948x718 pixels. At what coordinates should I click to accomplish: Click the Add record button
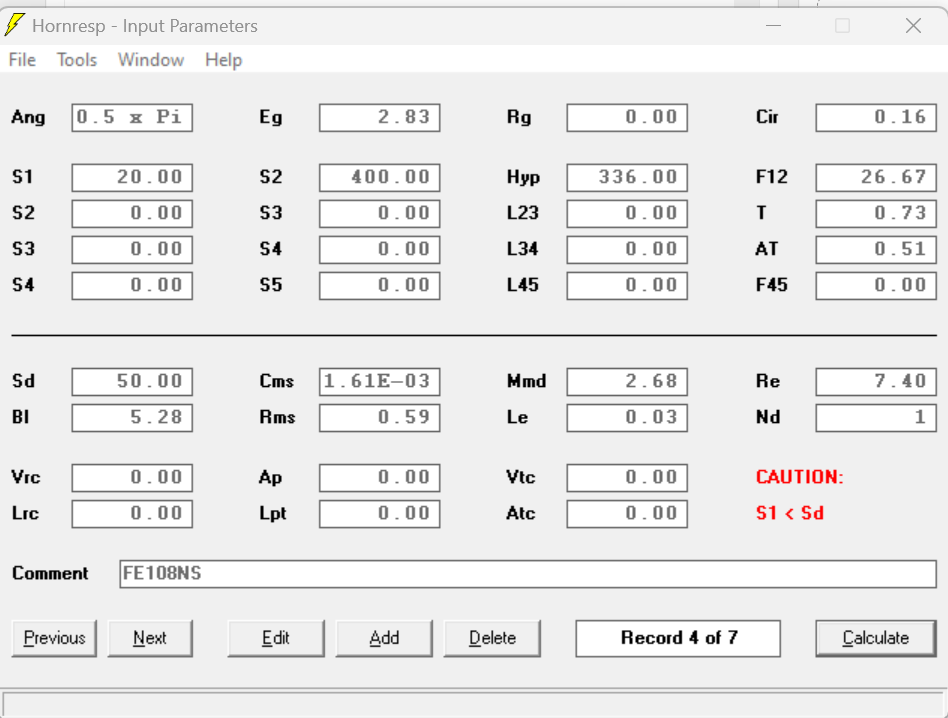(x=384, y=638)
